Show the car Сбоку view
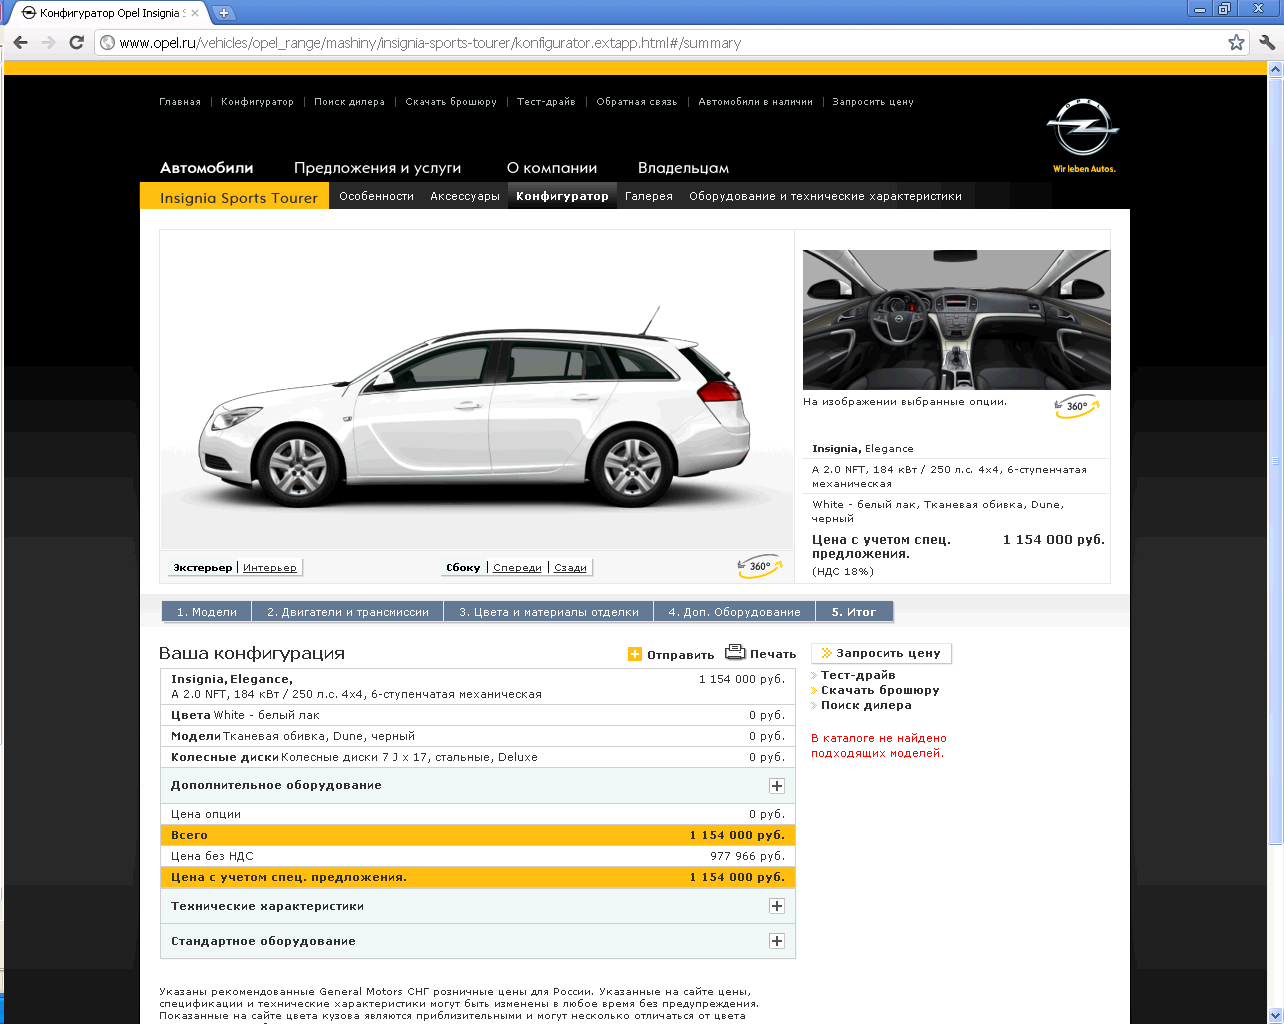This screenshot has width=1284, height=1024. 463,568
